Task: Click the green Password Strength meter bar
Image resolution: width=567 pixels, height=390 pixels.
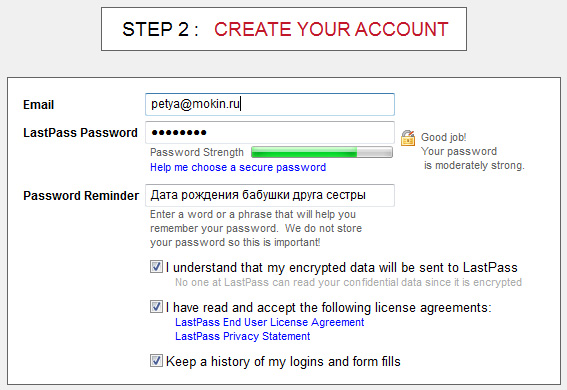Action: click(322, 152)
